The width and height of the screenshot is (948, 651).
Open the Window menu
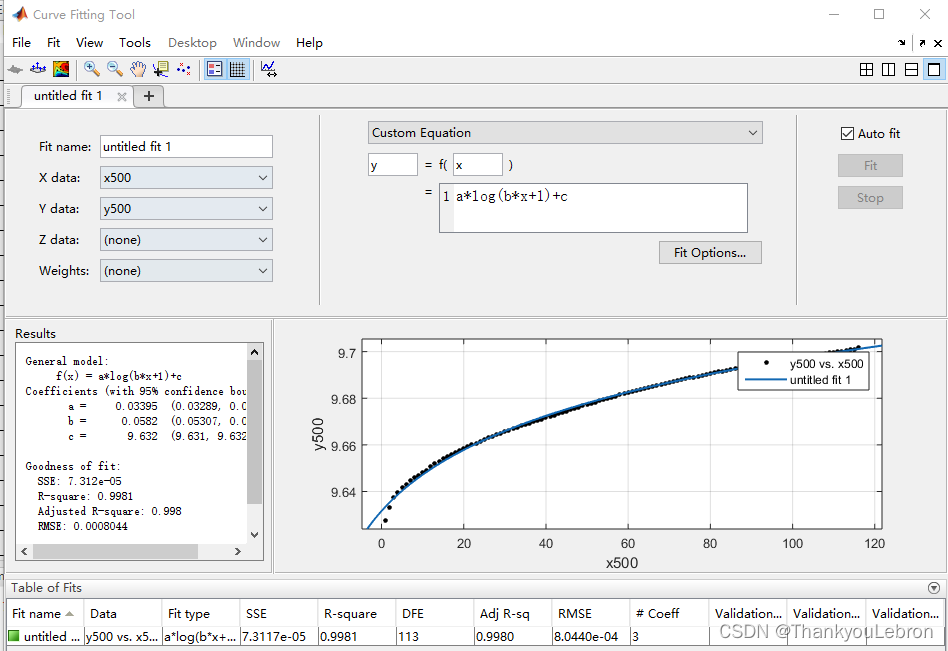[x=256, y=43]
